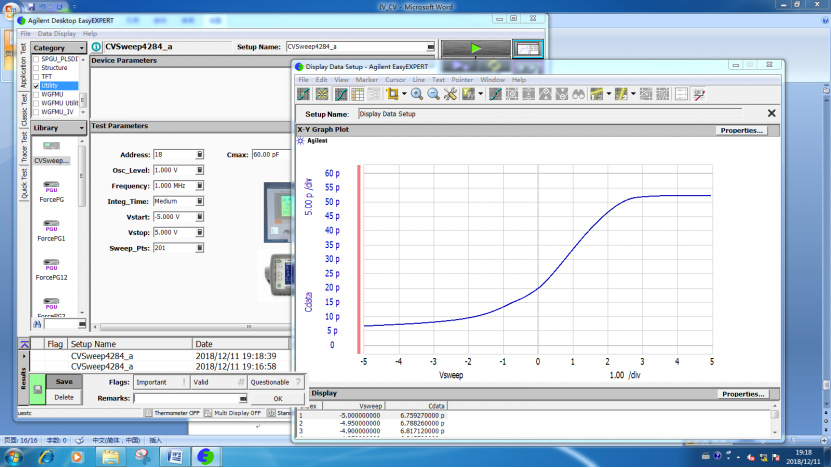The height and width of the screenshot is (468, 831).
Task: Open graph tools wrench-and-screwdriver icon
Action: click(x=450, y=94)
